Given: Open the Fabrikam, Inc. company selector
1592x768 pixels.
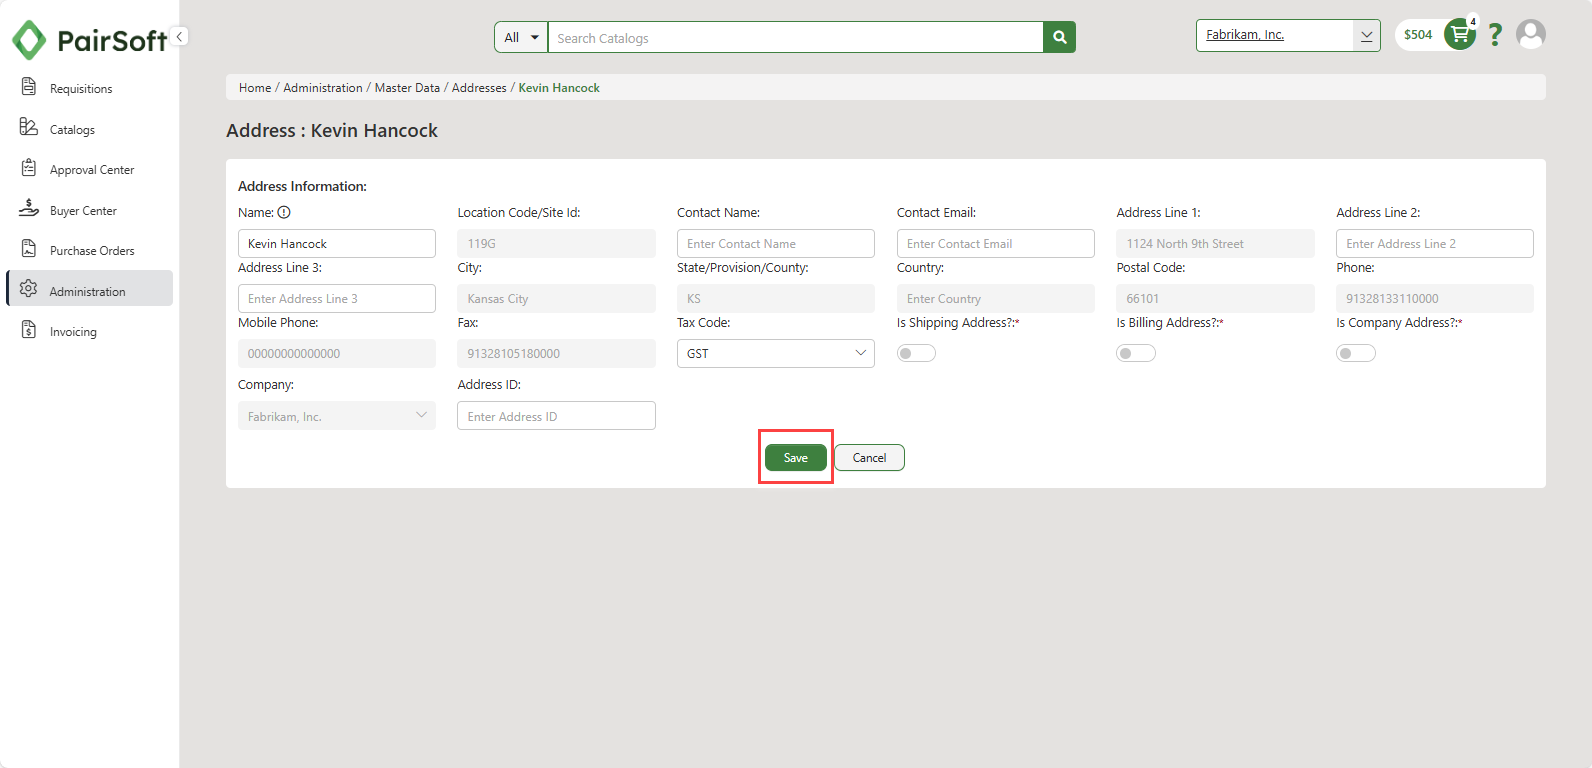Looking at the screenshot, I should click(x=1288, y=35).
